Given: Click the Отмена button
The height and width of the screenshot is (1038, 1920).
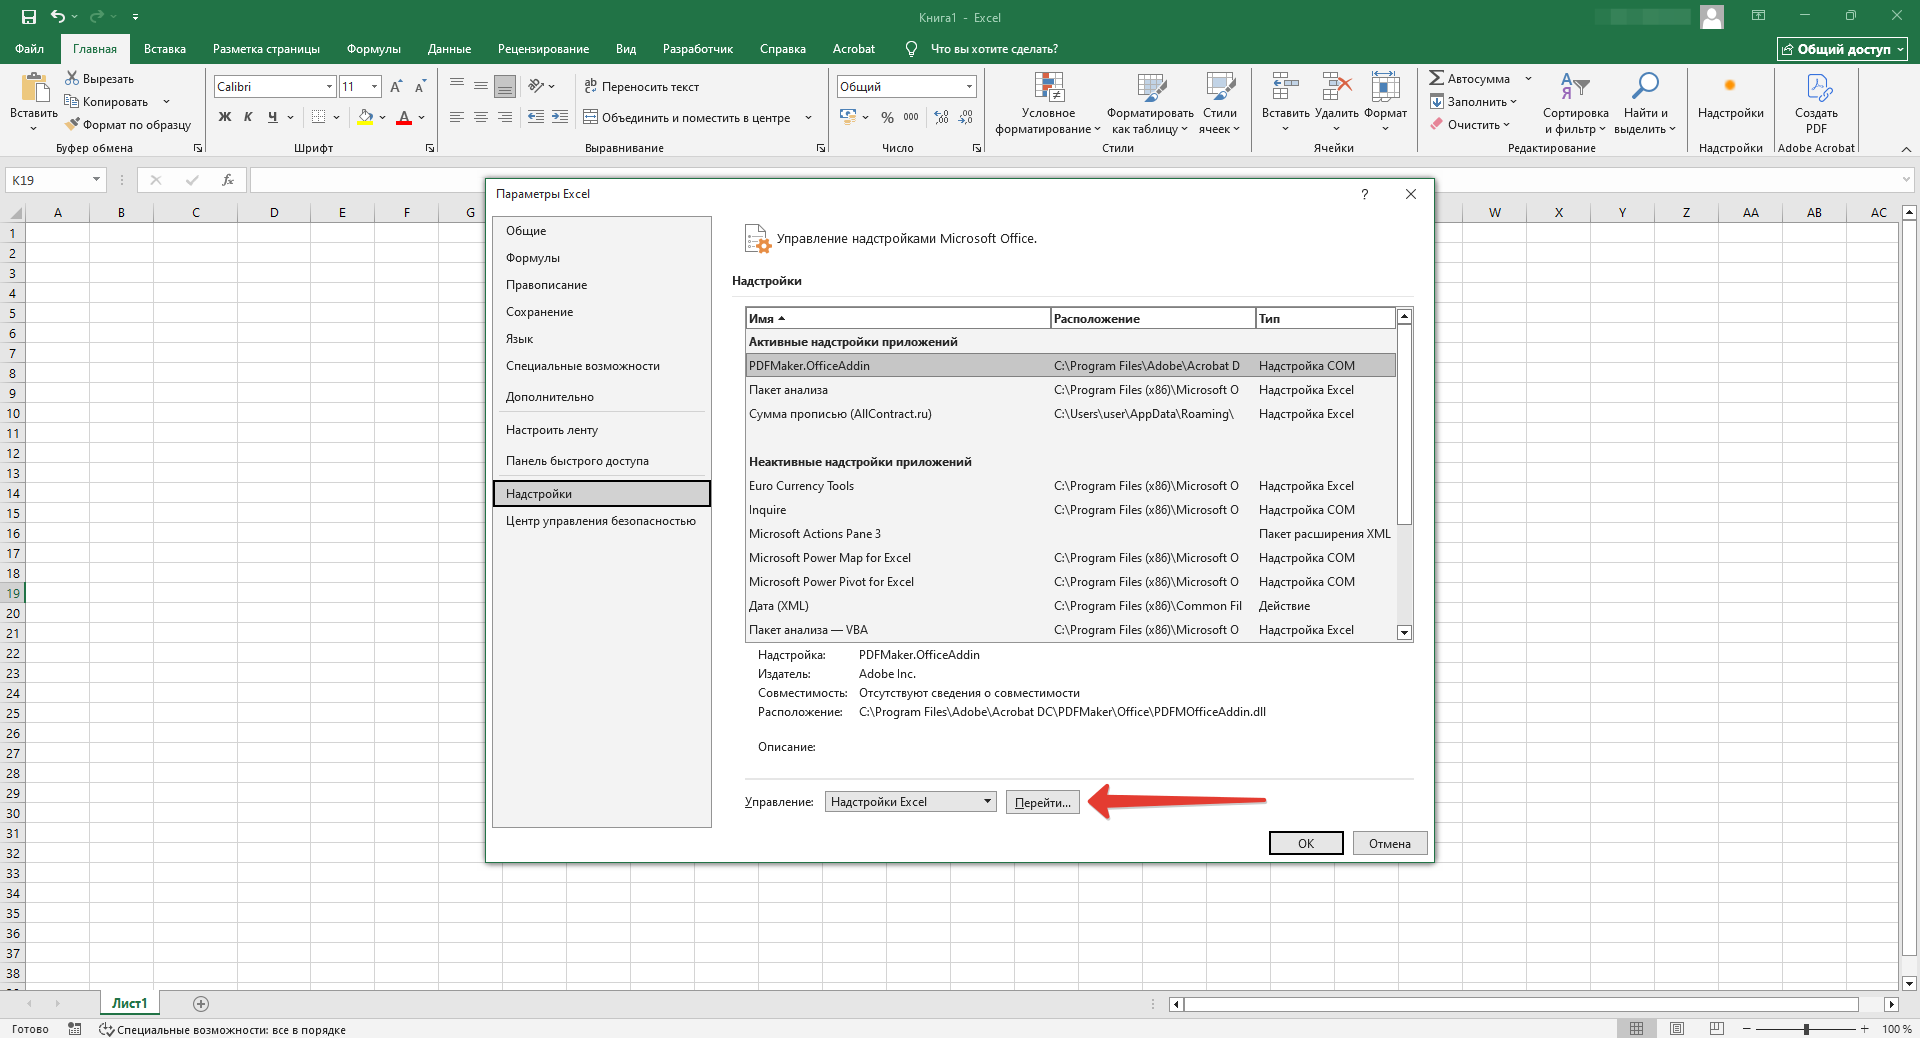Looking at the screenshot, I should 1390,843.
